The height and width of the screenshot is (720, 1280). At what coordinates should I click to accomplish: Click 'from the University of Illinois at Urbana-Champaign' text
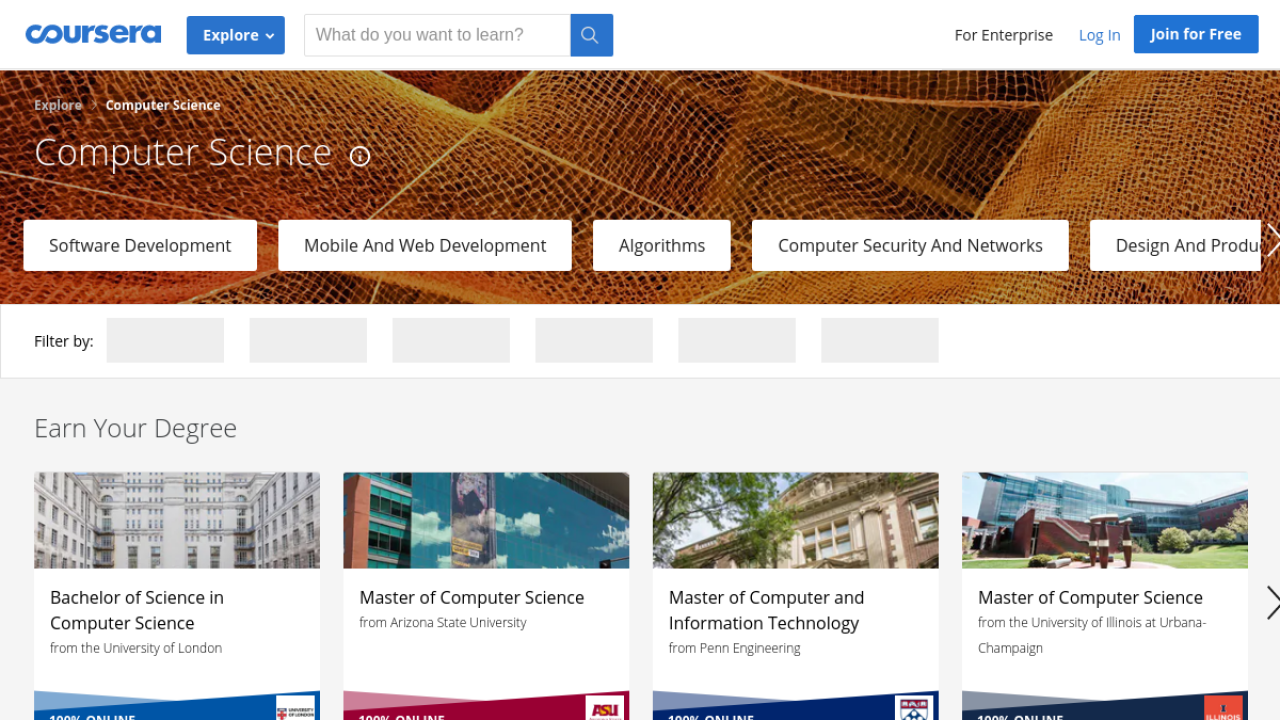(1092, 635)
